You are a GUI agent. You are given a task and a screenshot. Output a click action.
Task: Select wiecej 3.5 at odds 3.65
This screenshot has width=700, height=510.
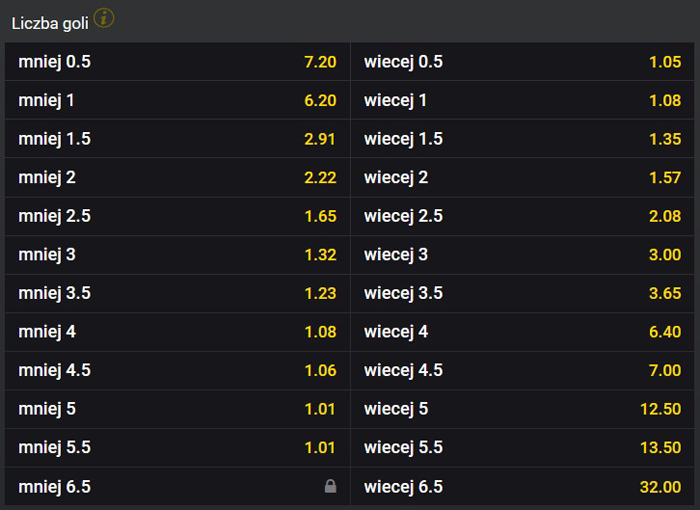523,293
